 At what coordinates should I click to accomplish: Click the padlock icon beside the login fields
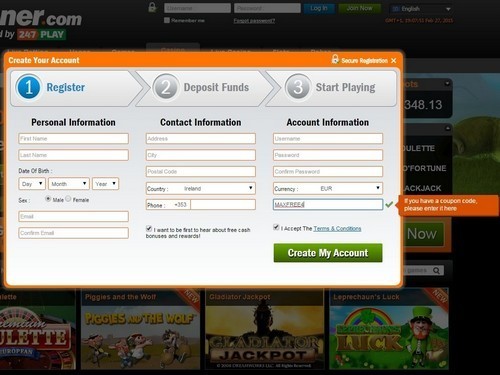152,7
